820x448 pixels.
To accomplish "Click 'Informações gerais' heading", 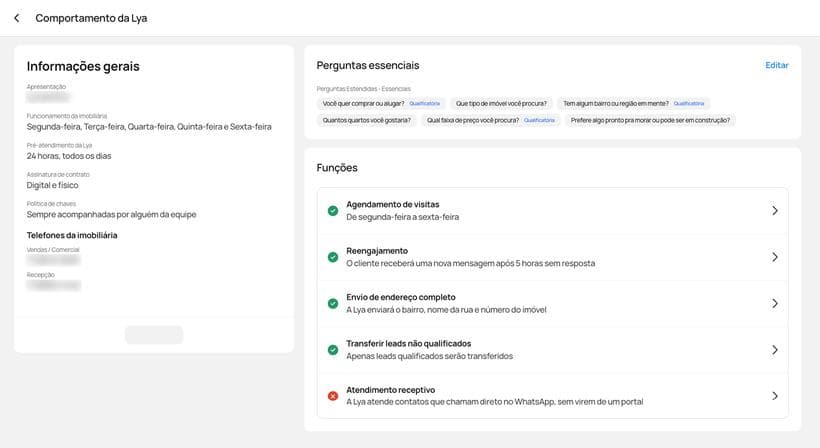I will 83,66.
